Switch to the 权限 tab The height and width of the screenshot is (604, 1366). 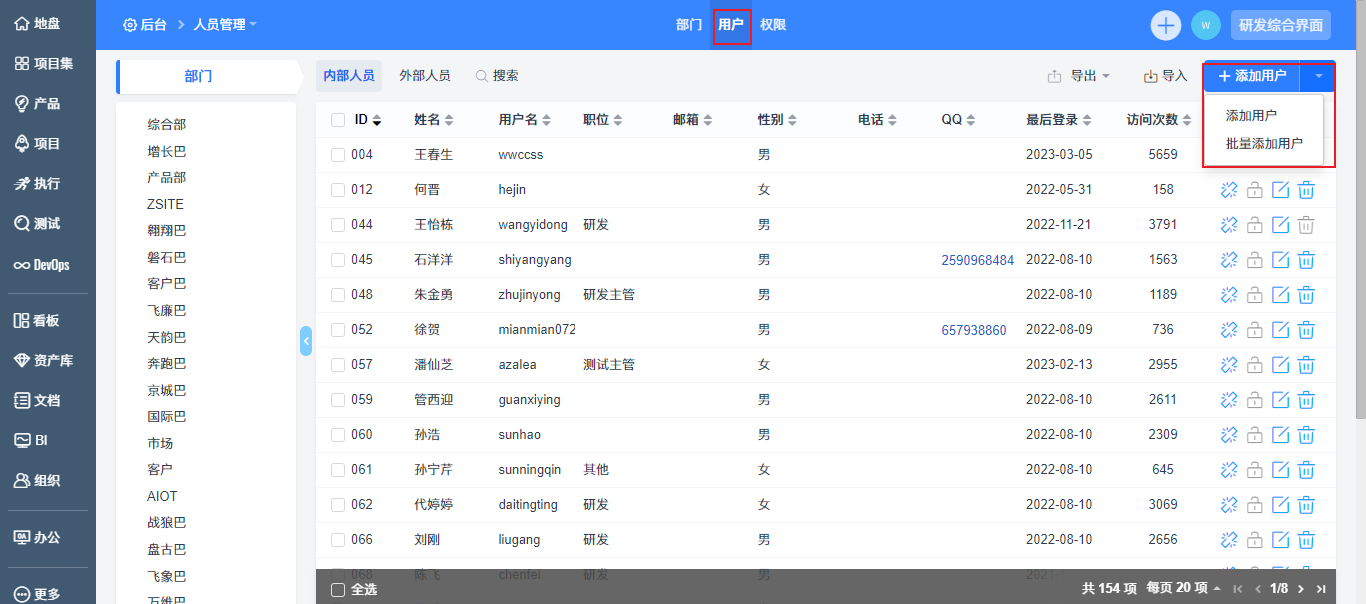(772, 25)
